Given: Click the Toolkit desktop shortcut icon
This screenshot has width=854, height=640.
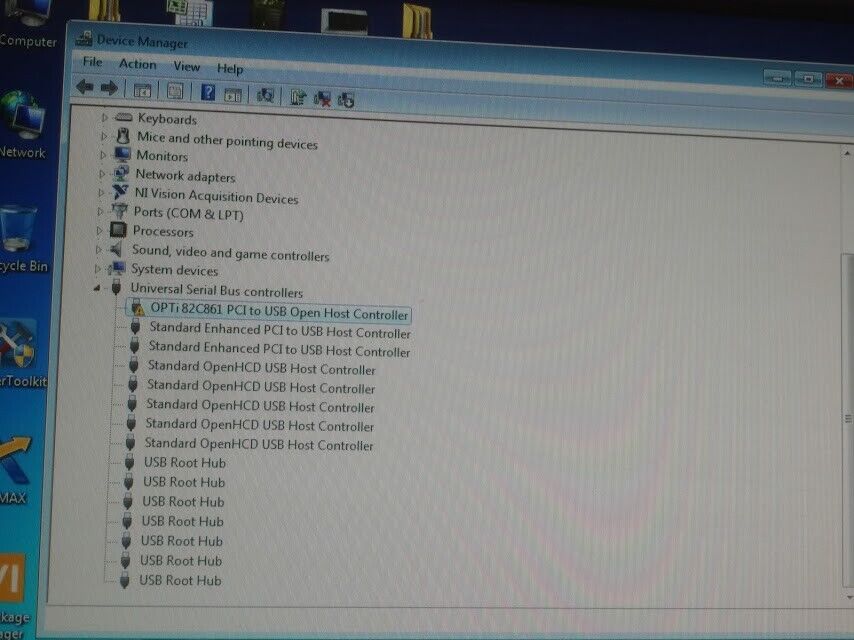Looking at the screenshot, I should pyautogui.click(x=17, y=344).
